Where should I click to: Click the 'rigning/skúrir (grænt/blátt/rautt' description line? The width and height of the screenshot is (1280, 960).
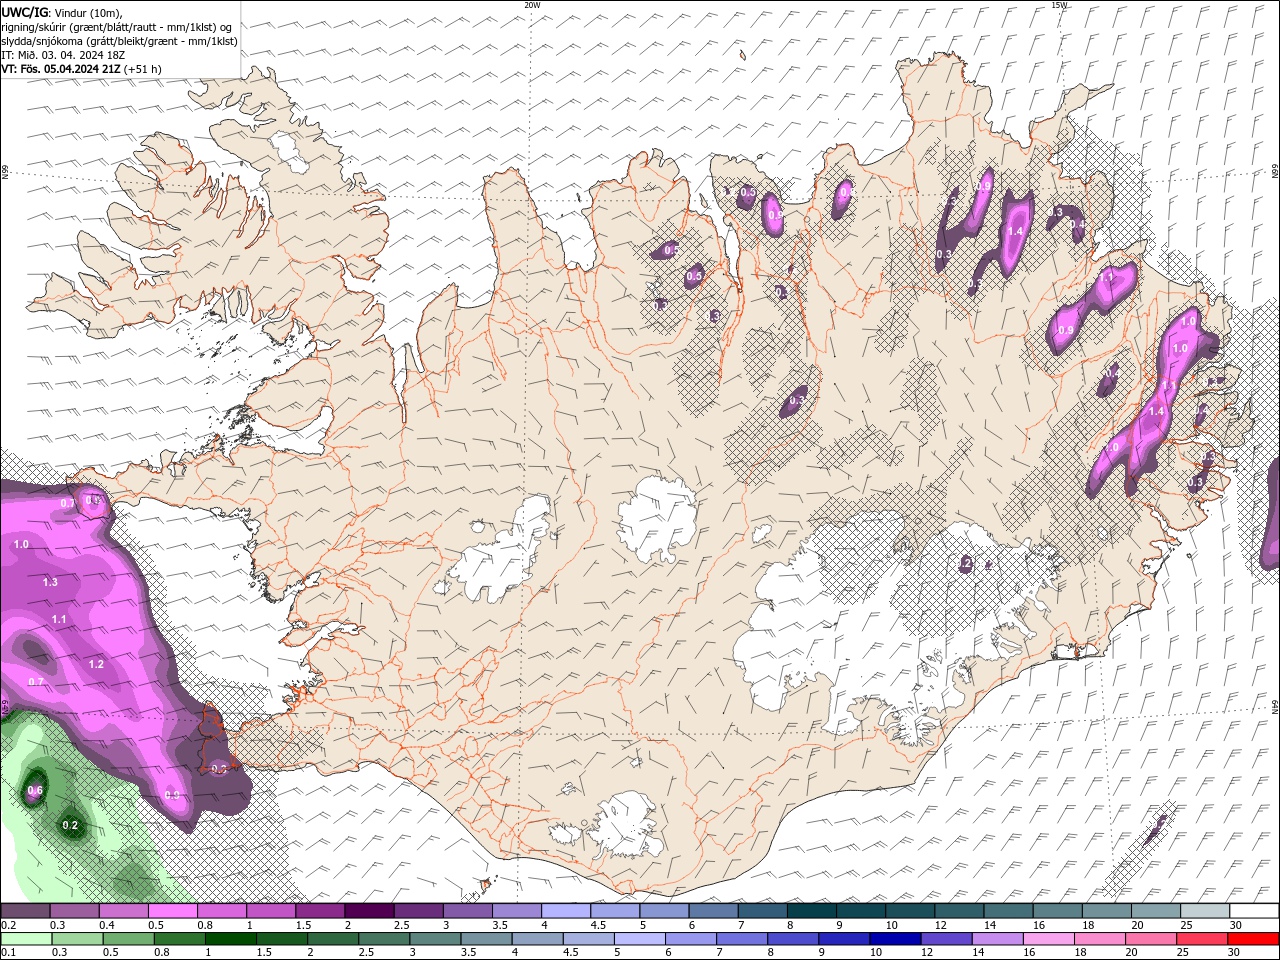[x=118, y=27]
